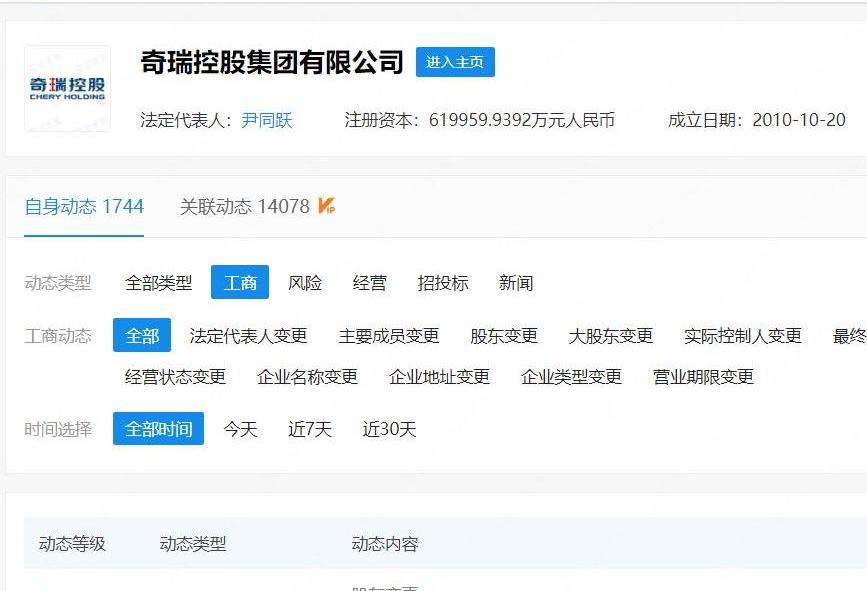Switch to the 自身动态 1744 tab
Image resolution: width=867 pixels, height=591 pixels.
pyautogui.click(x=84, y=207)
